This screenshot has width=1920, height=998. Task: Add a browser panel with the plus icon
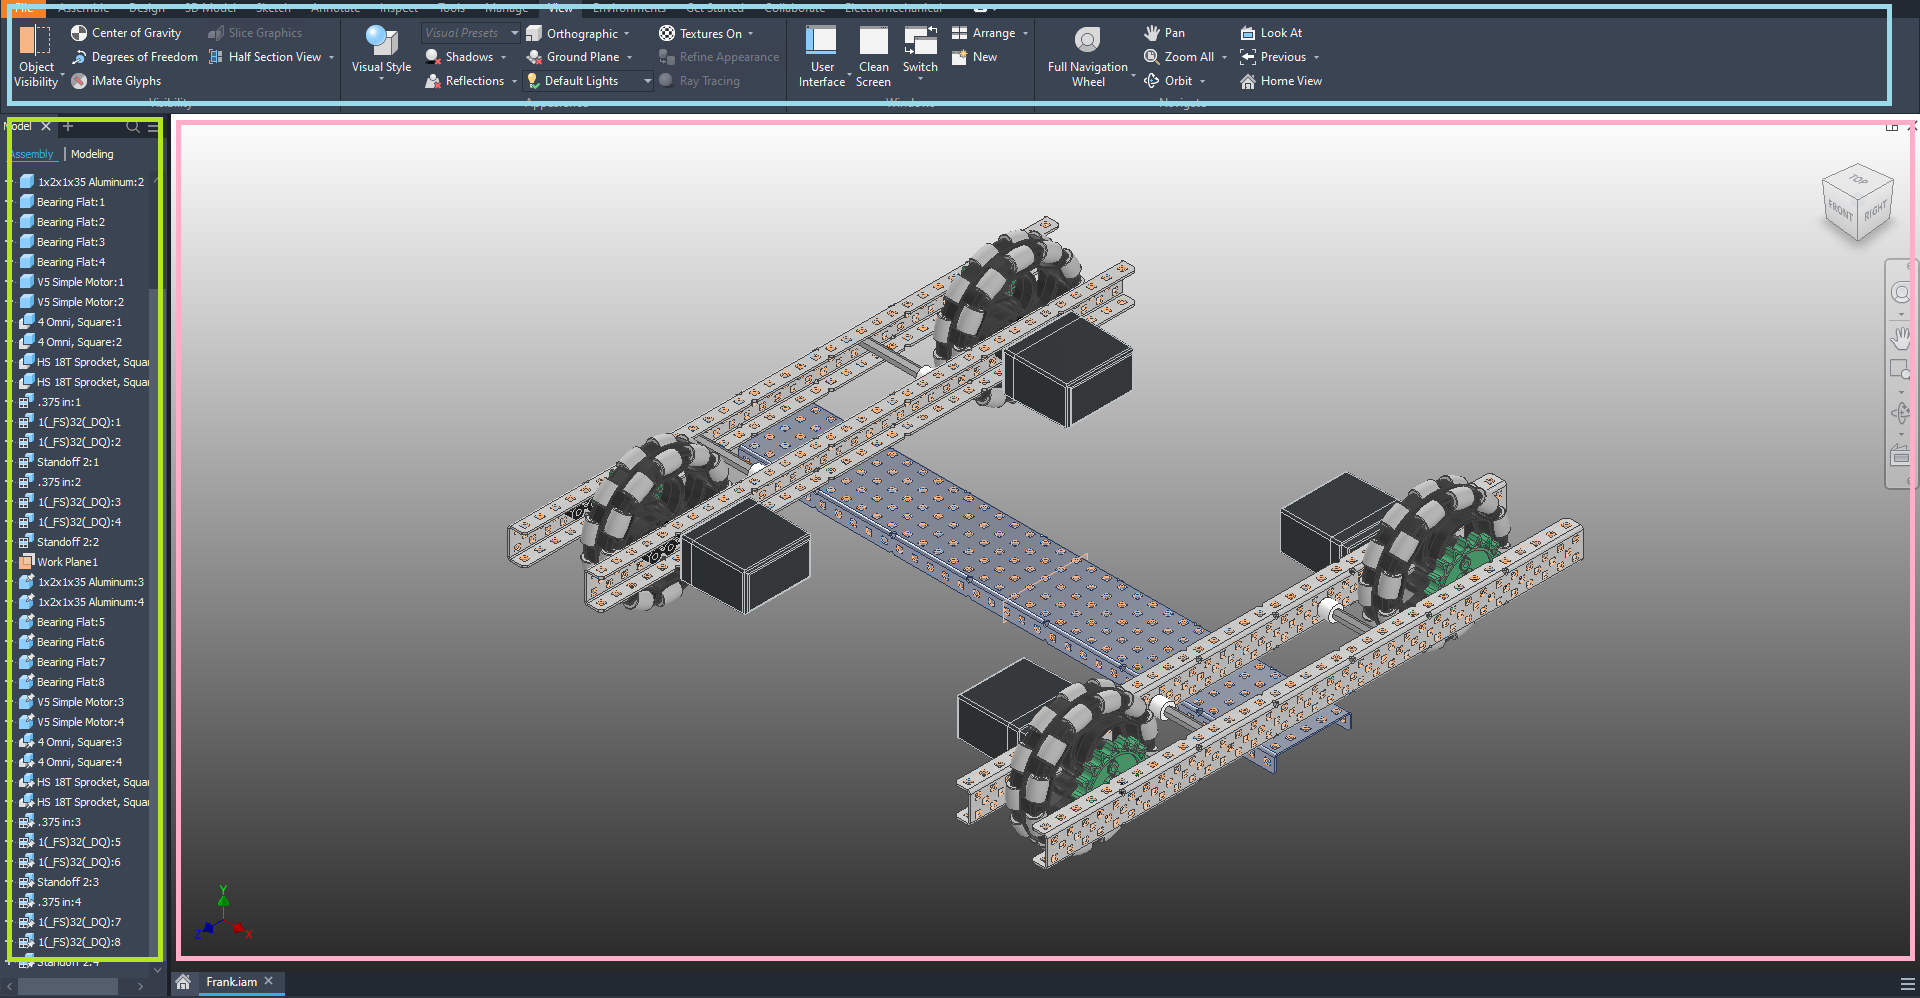click(x=68, y=126)
